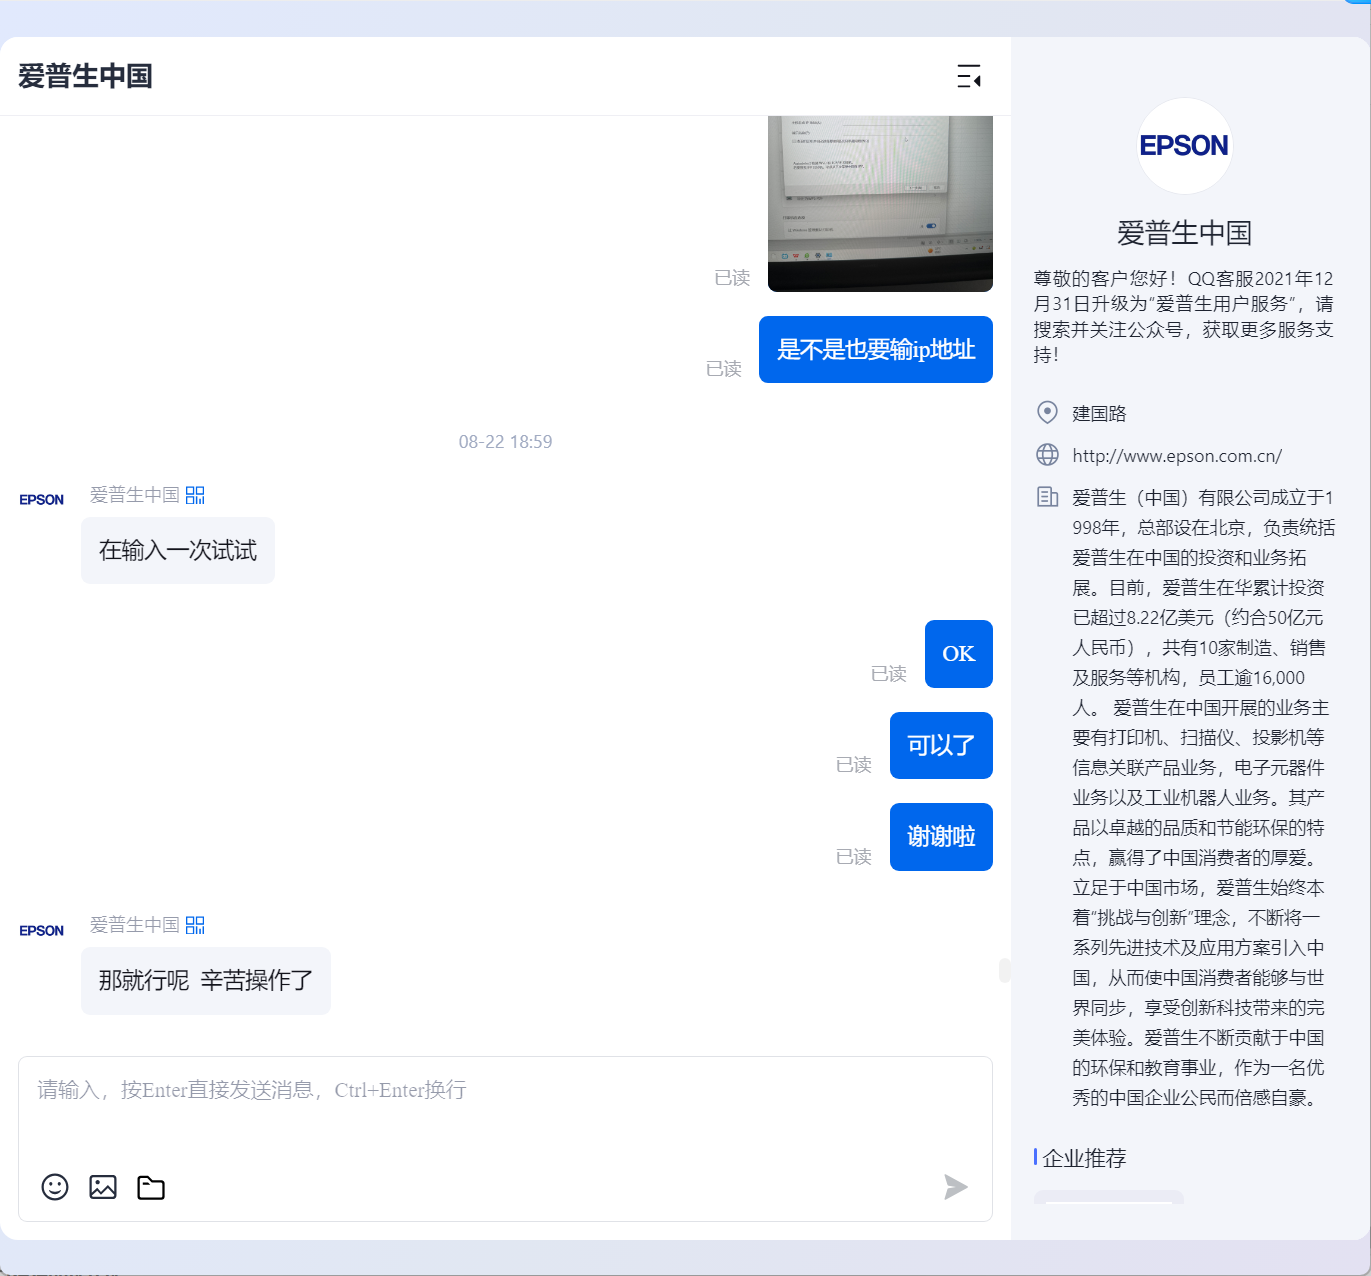Click the 建国路 address text
This screenshot has height=1276, width=1371.
coord(1099,413)
